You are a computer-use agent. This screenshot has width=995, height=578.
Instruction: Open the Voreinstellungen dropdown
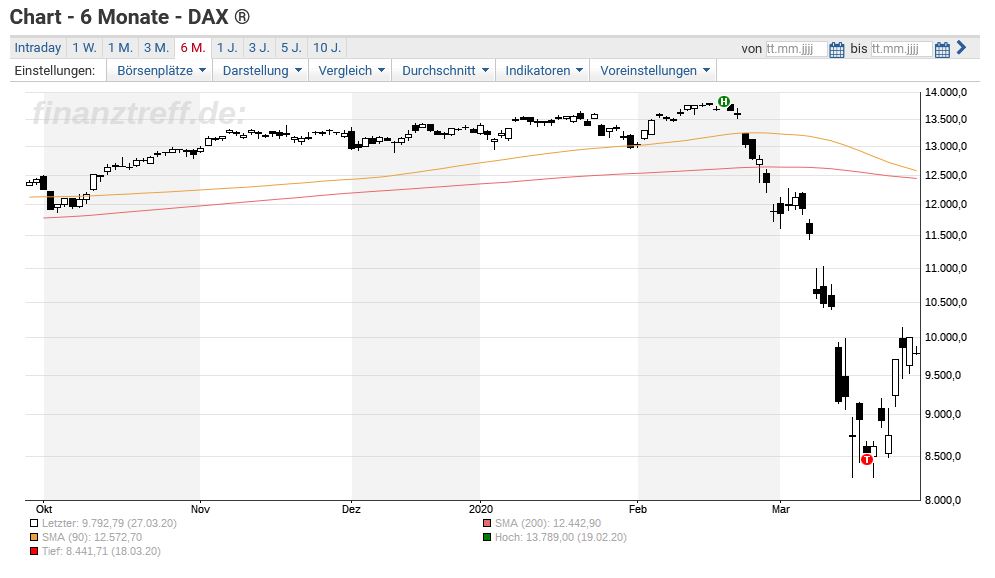click(654, 70)
